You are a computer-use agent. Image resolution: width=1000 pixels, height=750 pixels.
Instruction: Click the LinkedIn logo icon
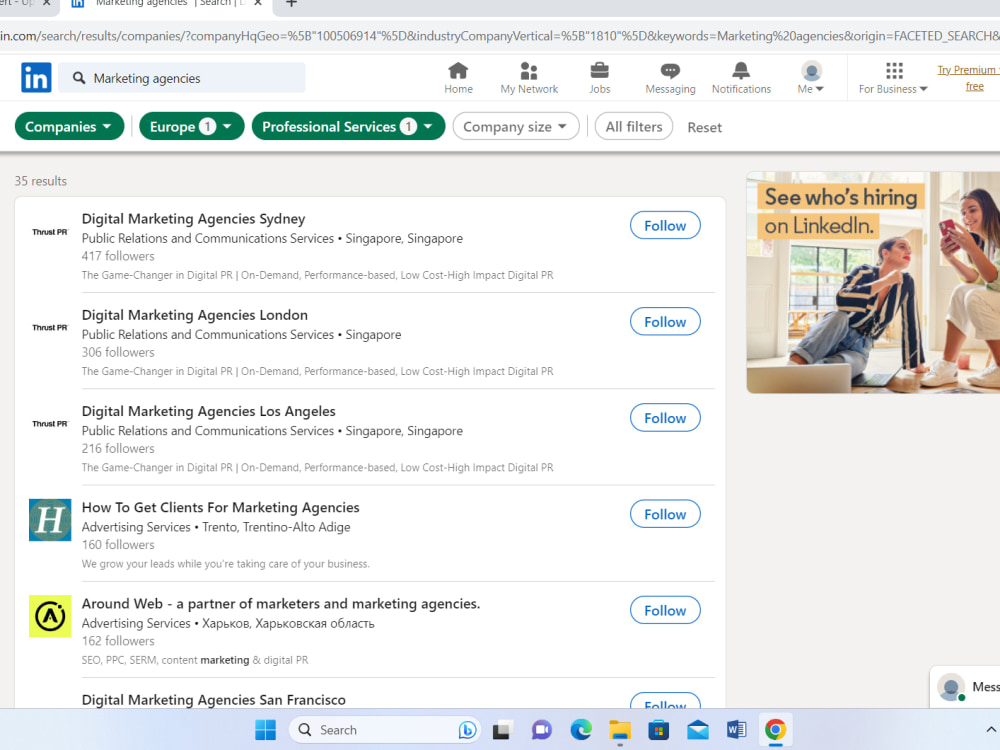[36, 78]
